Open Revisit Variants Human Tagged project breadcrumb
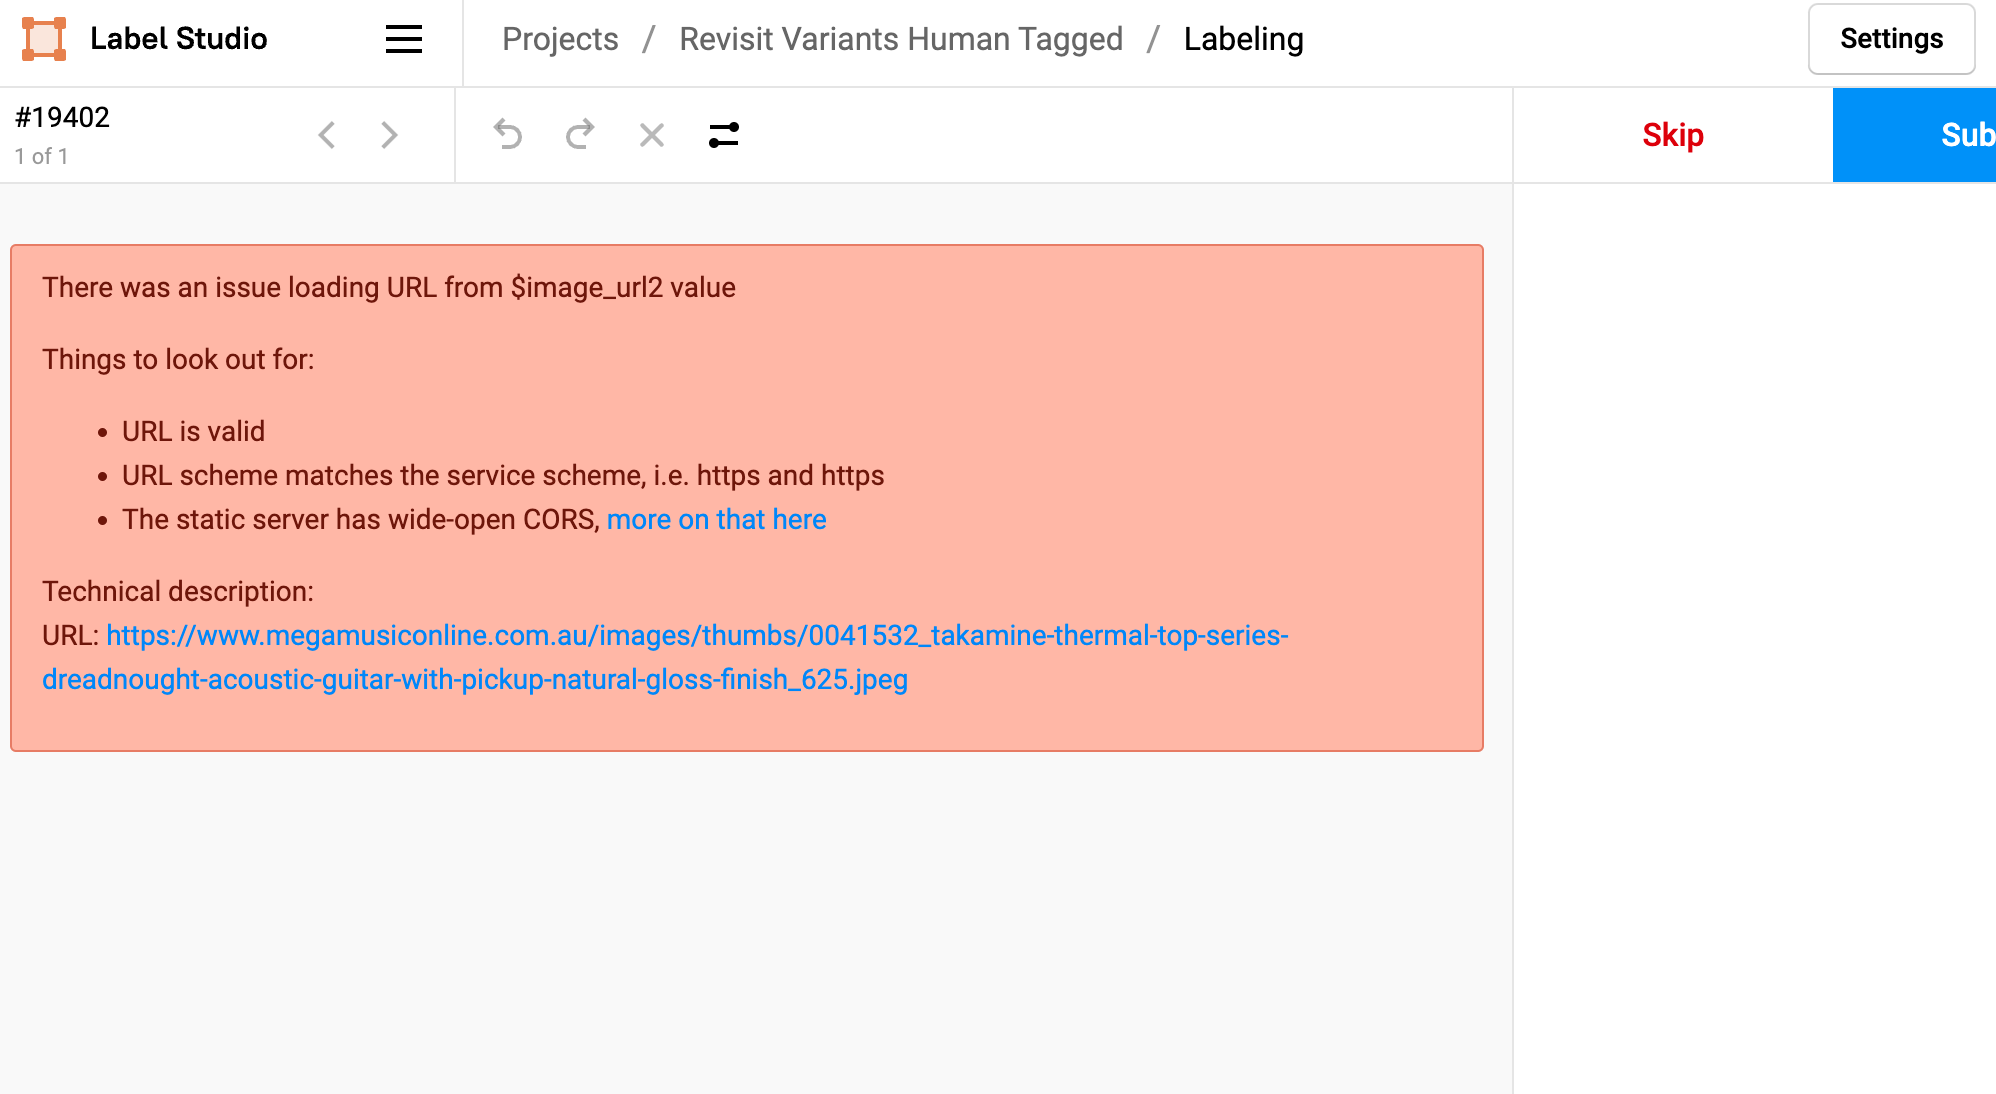Viewport: 1996px width, 1094px height. [x=901, y=39]
